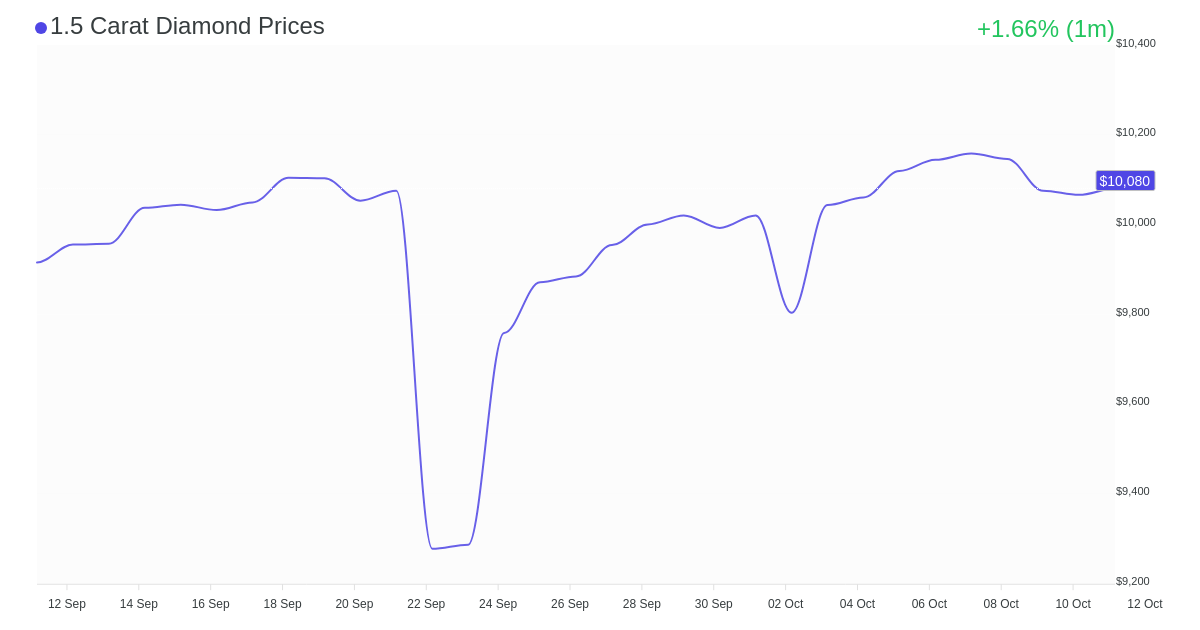This screenshot has height=630, width=1200.
Task: Select the 28 Sep date label
Action: click(642, 604)
